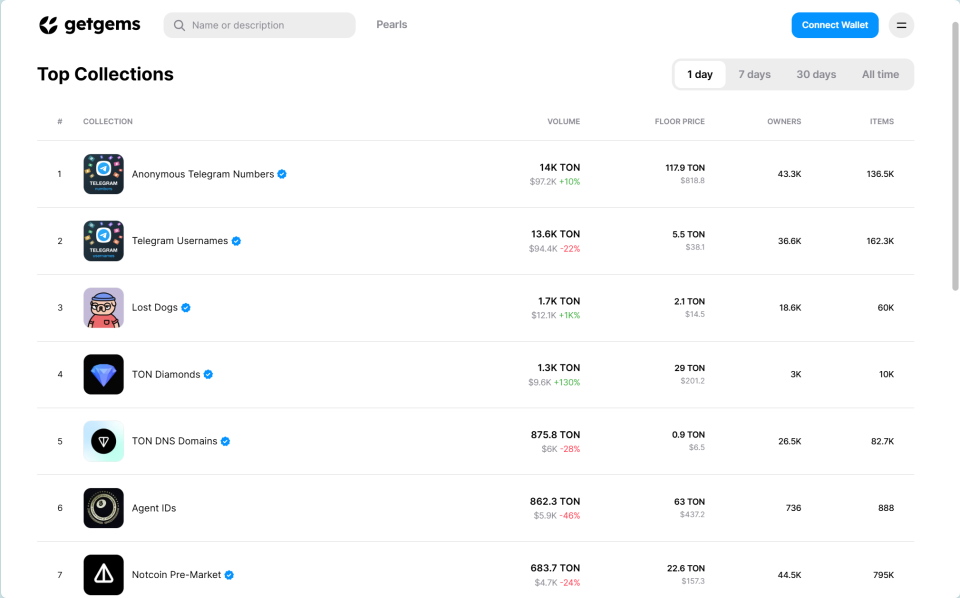Click the TON DNS Domains icon
Viewport: 960px width, 598px height.
[103, 441]
